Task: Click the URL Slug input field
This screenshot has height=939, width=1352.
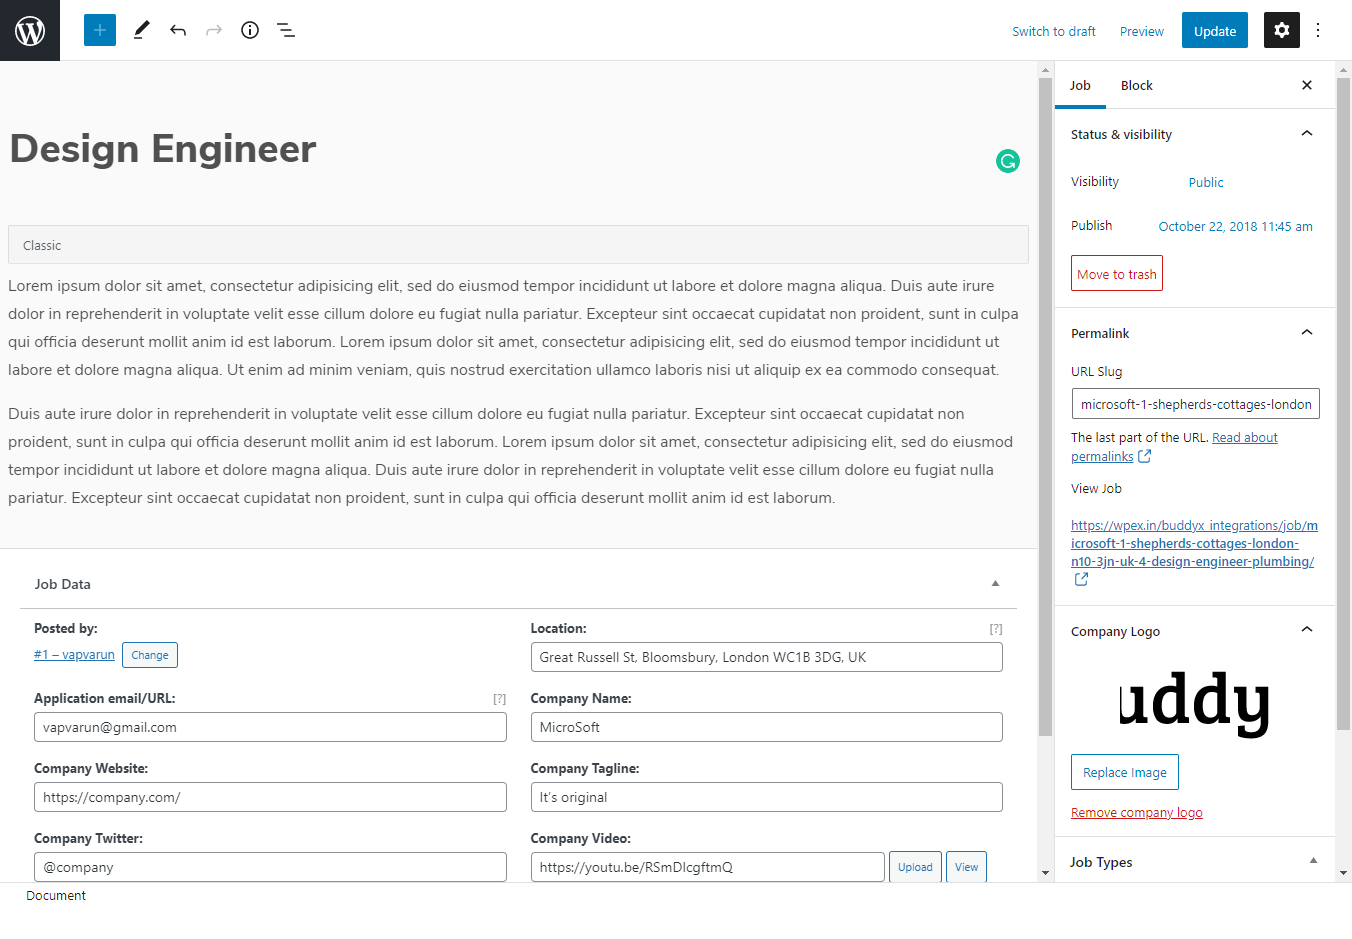Action: point(1195,404)
